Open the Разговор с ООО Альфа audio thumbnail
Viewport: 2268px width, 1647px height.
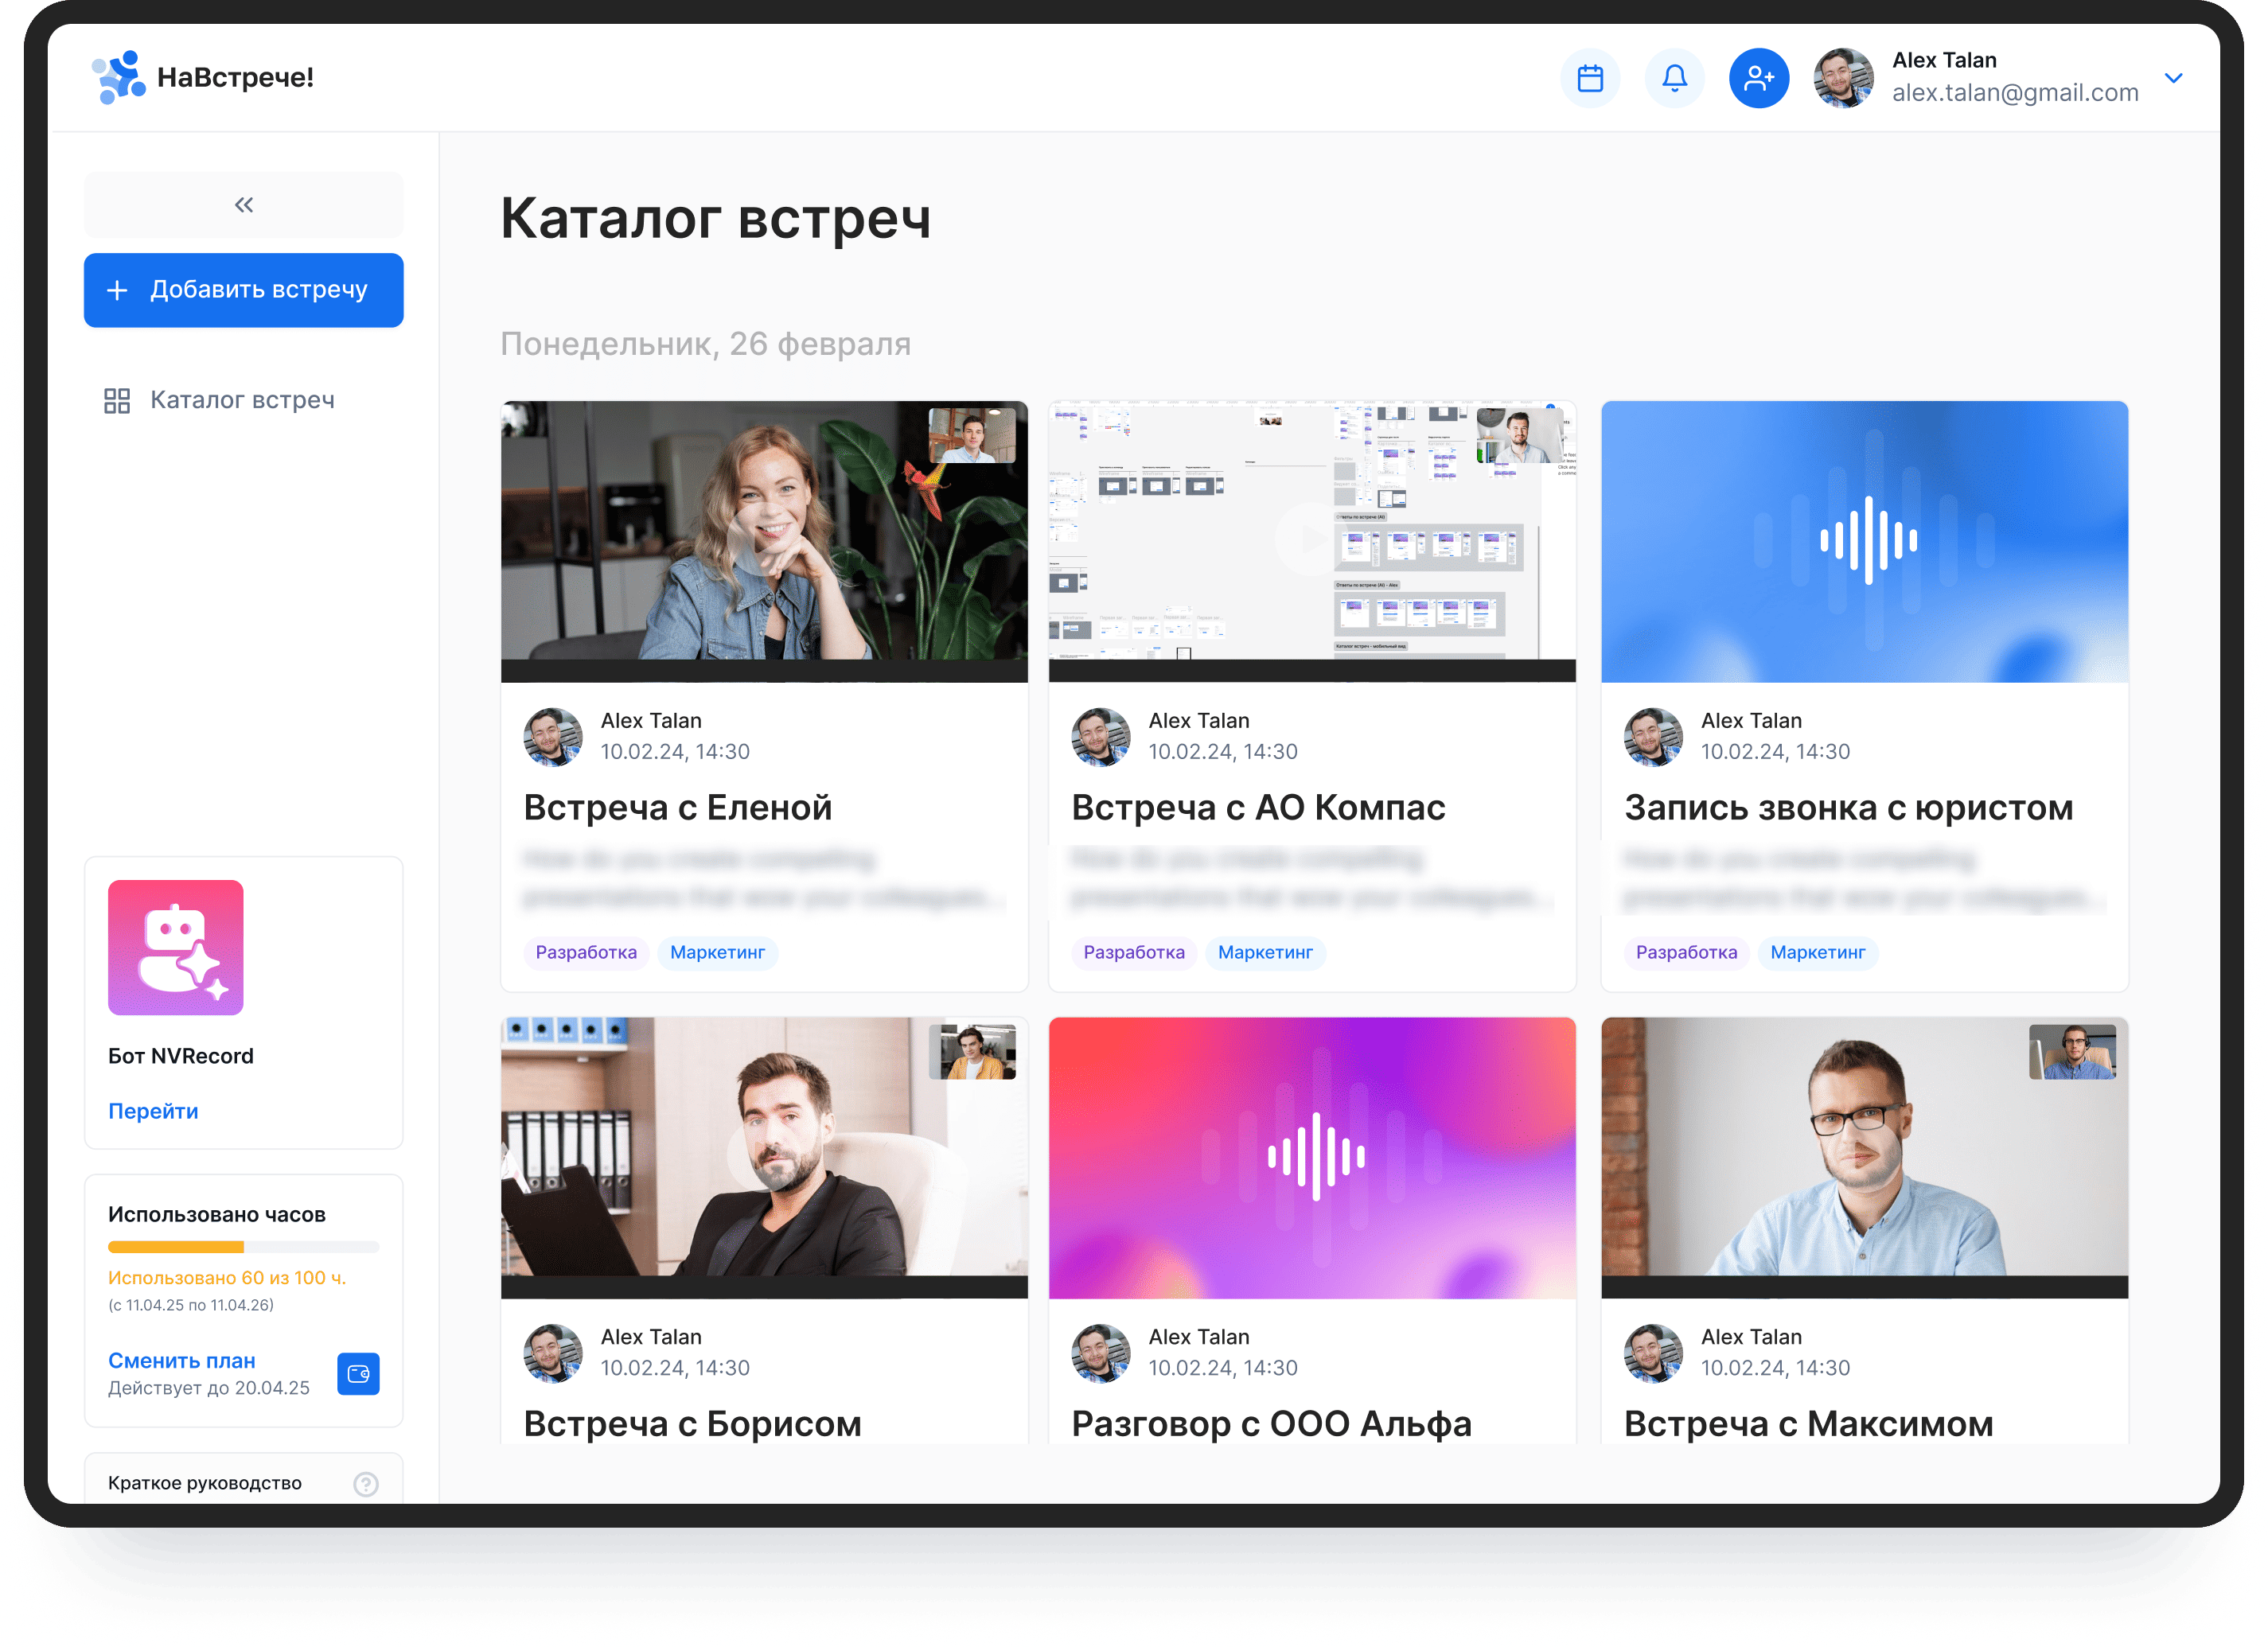pyautogui.click(x=1311, y=1157)
